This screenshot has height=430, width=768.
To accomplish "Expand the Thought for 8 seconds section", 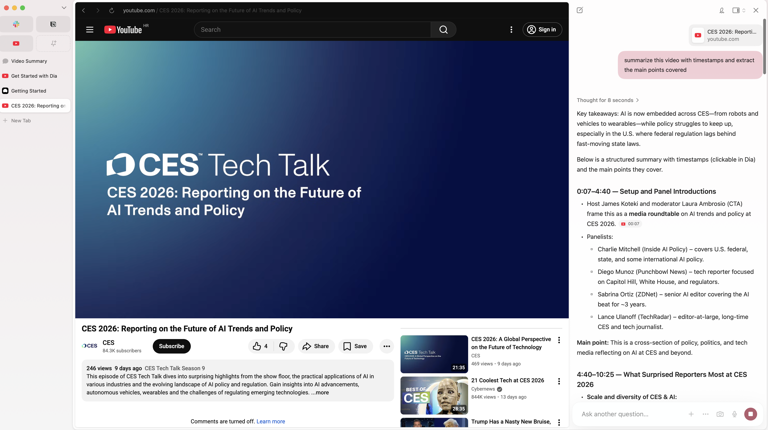I will coord(608,100).
